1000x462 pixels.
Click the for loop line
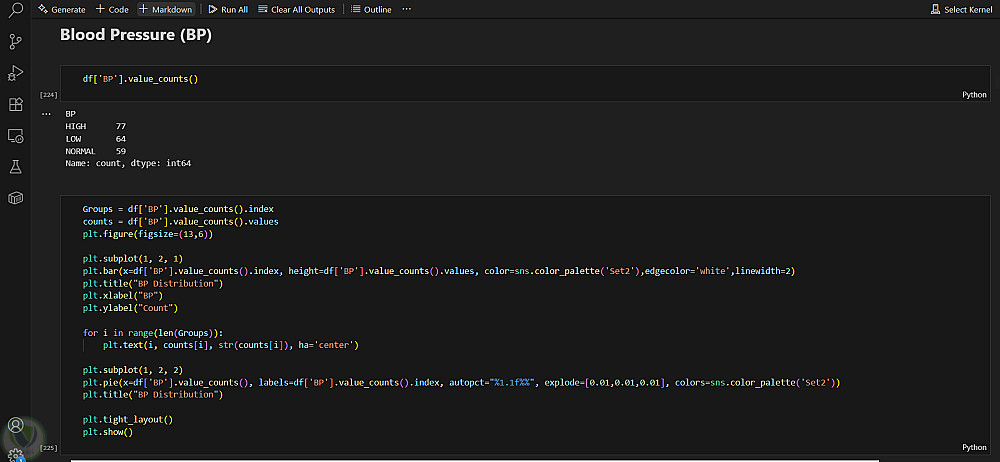153,333
